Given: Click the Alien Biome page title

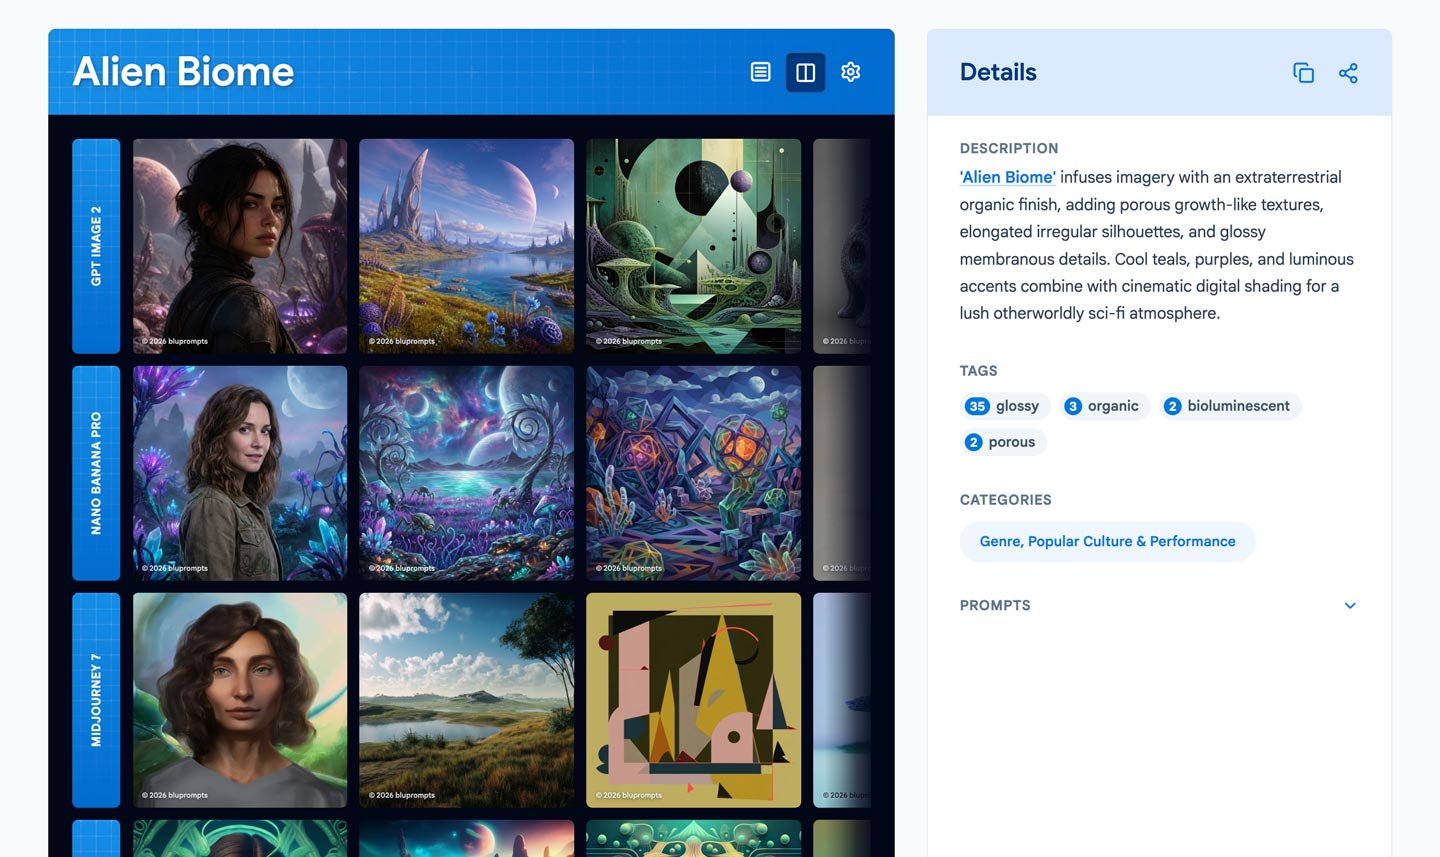Looking at the screenshot, I should tap(184, 72).
